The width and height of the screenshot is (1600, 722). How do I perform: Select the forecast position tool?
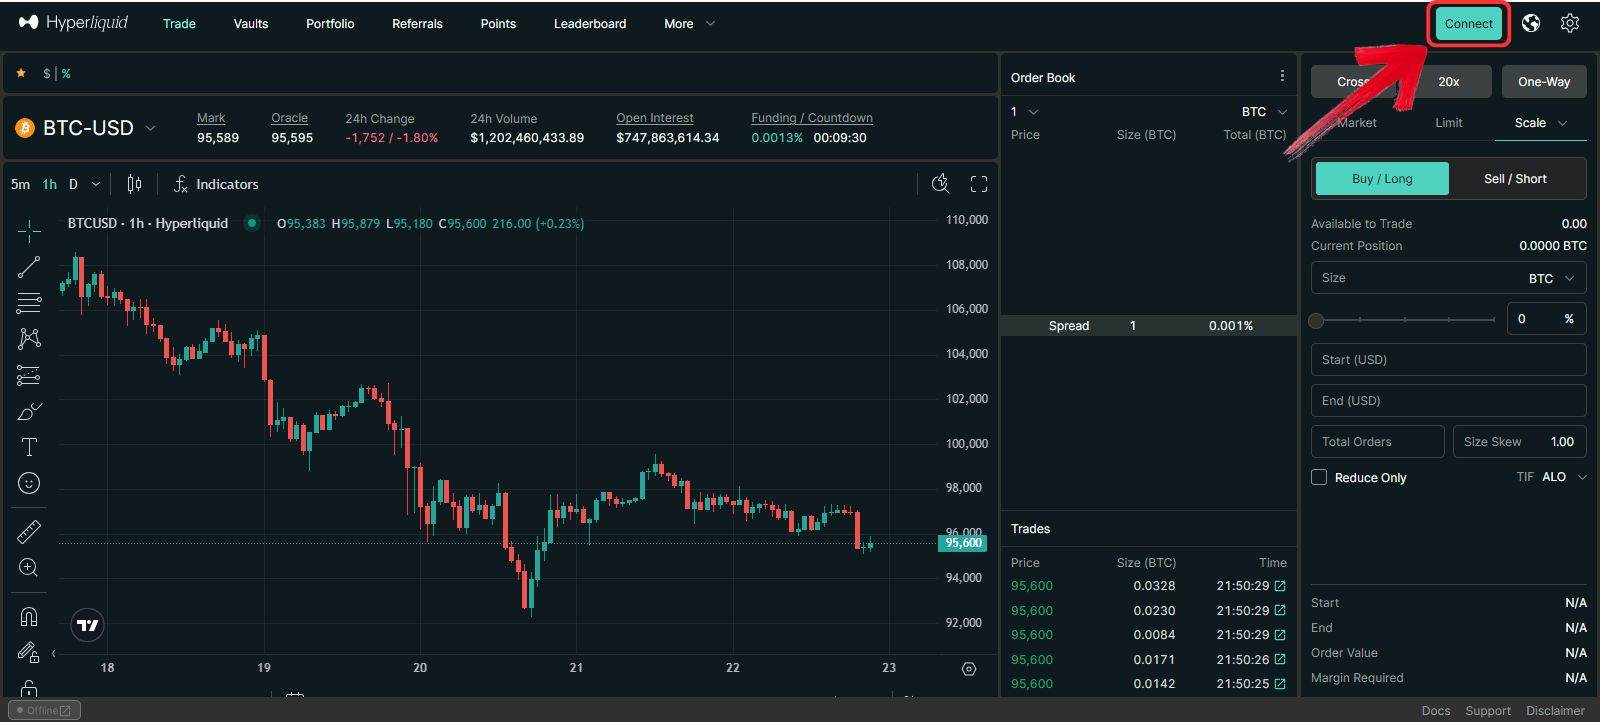29,375
